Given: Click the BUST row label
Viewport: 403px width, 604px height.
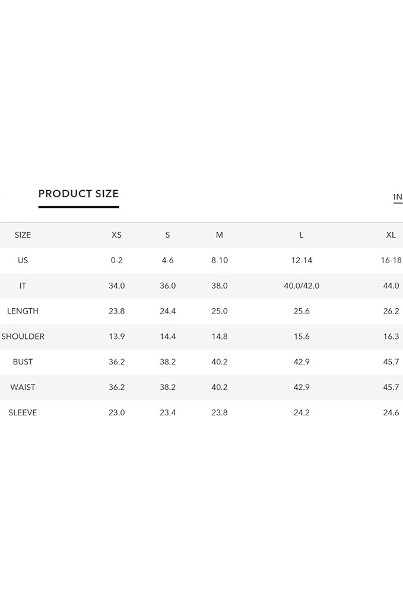Looking at the screenshot, I should pyautogui.click(x=23, y=362).
